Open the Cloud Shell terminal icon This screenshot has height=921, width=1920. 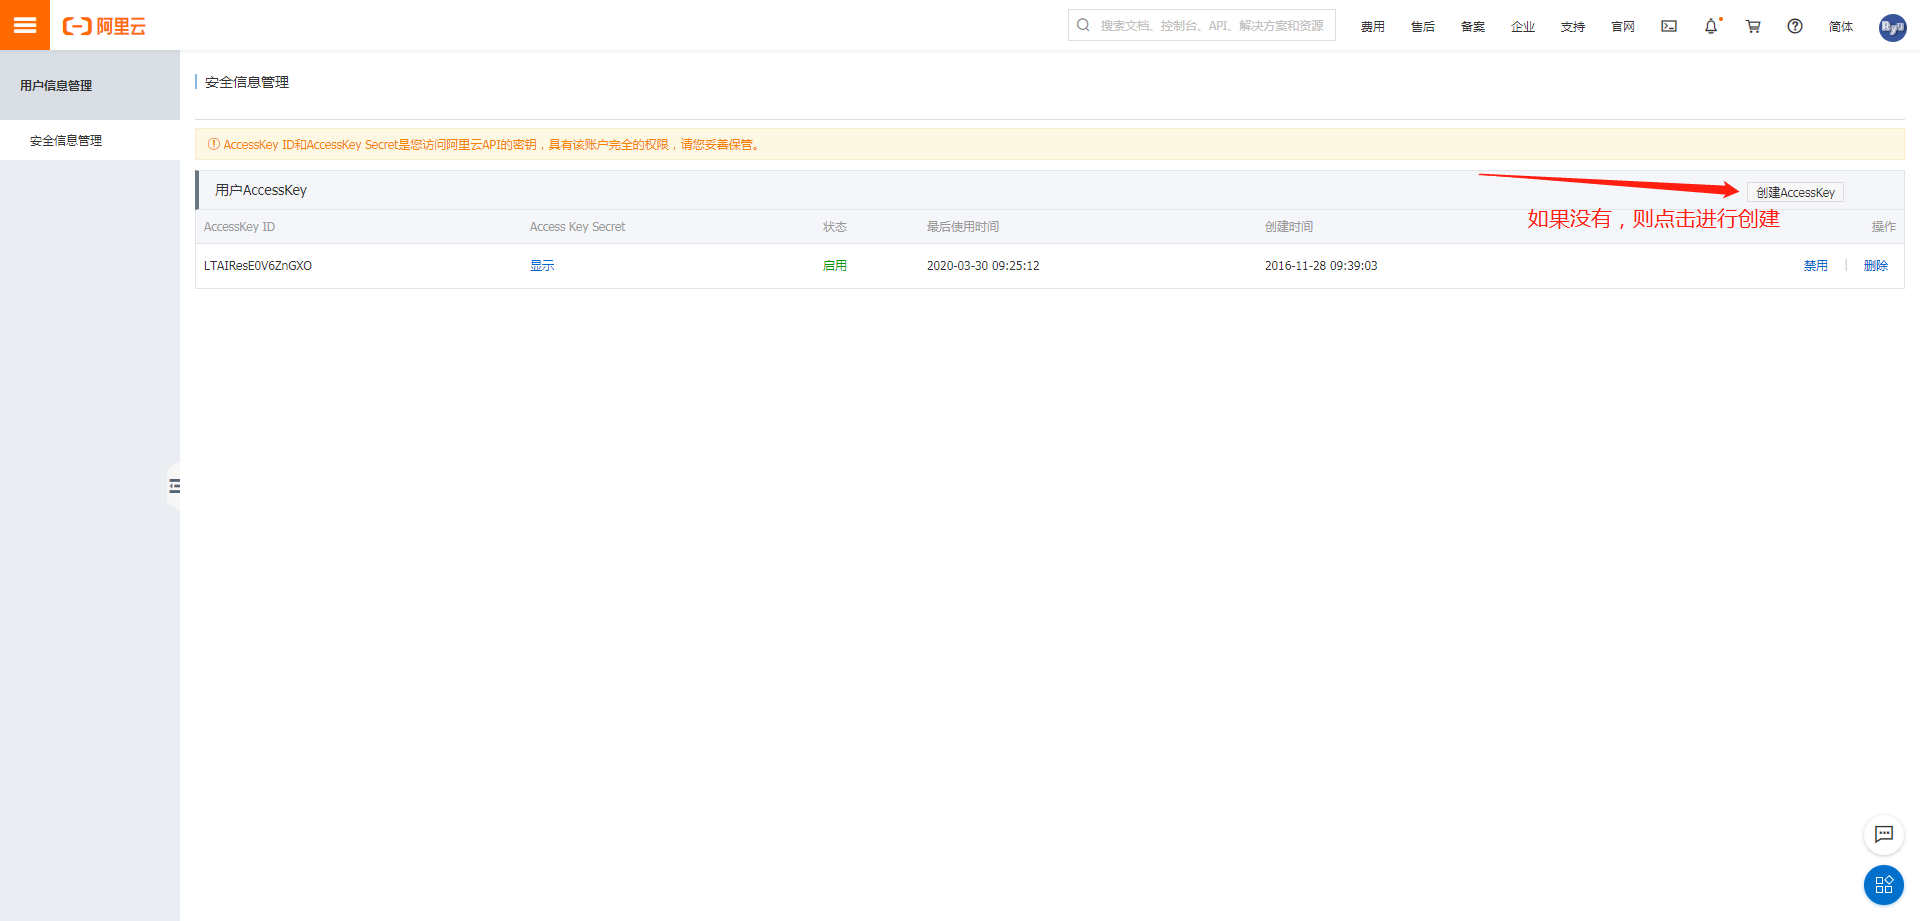[1669, 26]
